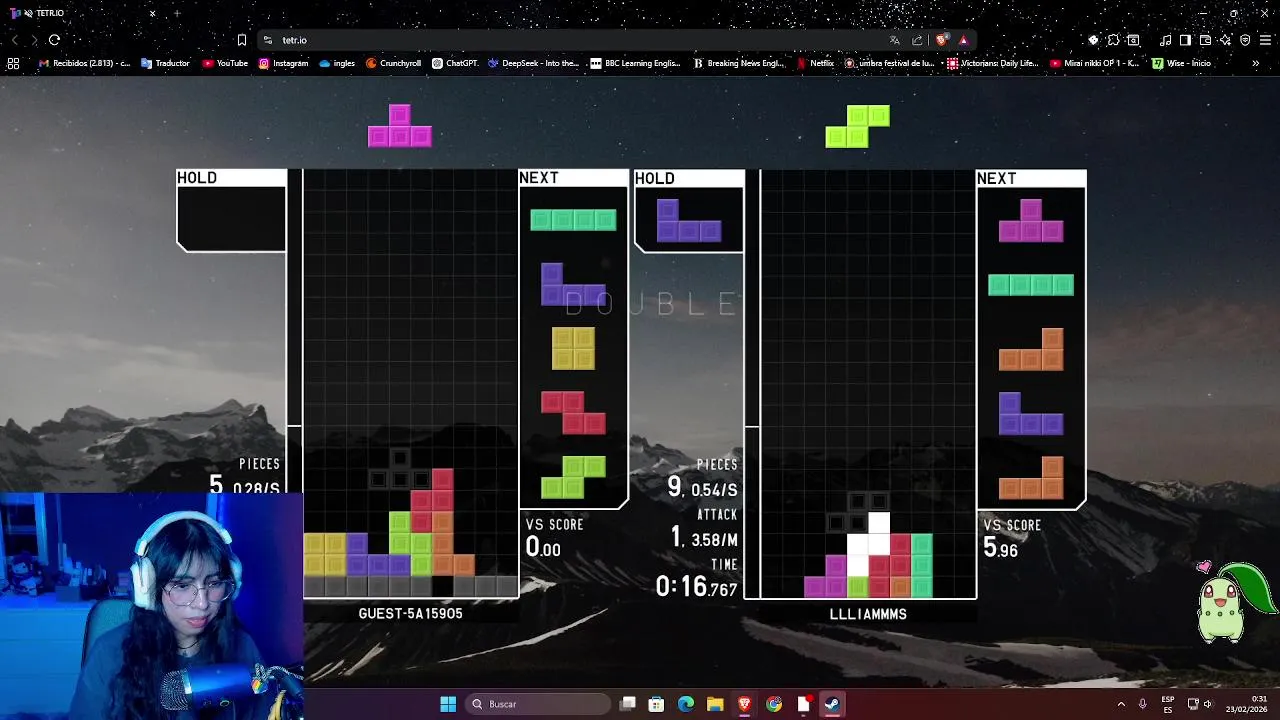The height and width of the screenshot is (720, 1280).
Task: Click the green I piece in left NEXT queue
Action: [573, 220]
